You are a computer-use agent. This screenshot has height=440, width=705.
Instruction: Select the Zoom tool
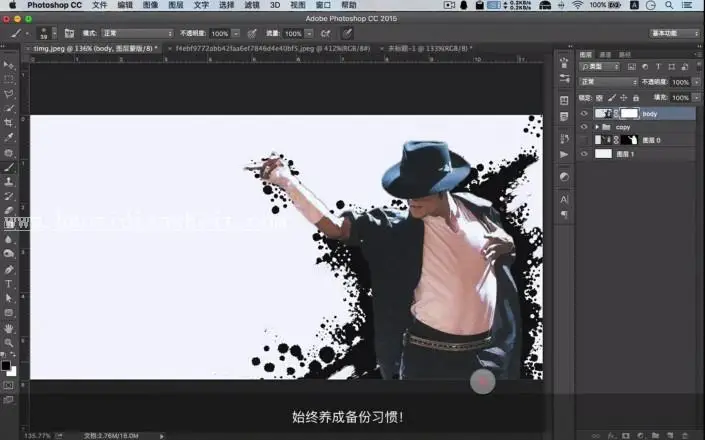(9, 343)
